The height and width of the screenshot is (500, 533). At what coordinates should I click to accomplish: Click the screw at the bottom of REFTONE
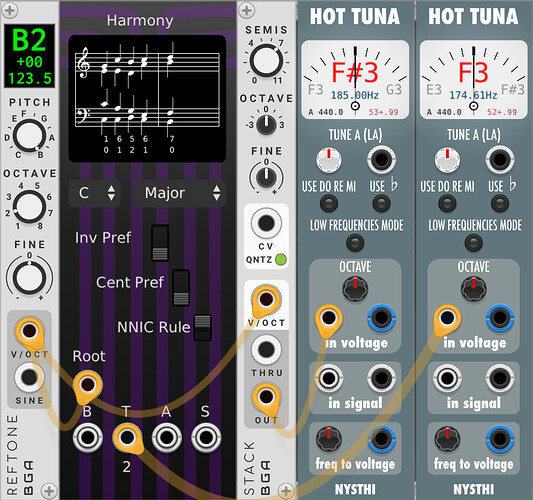(x=49, y=491)
